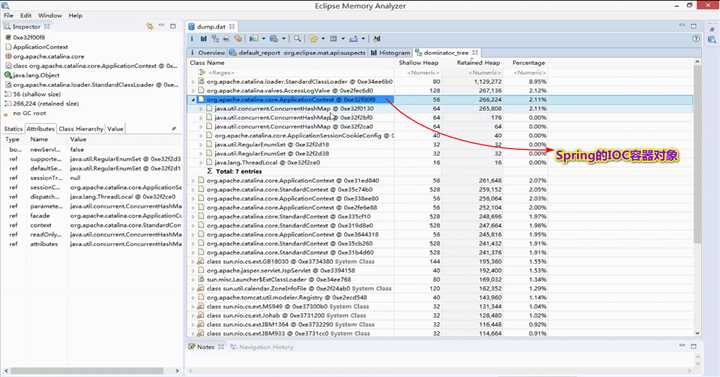720x377 pixels.
Task: Collapse the selected ApplicationContext 0xe32f00f8 row
Action: (x=193, y=100)
